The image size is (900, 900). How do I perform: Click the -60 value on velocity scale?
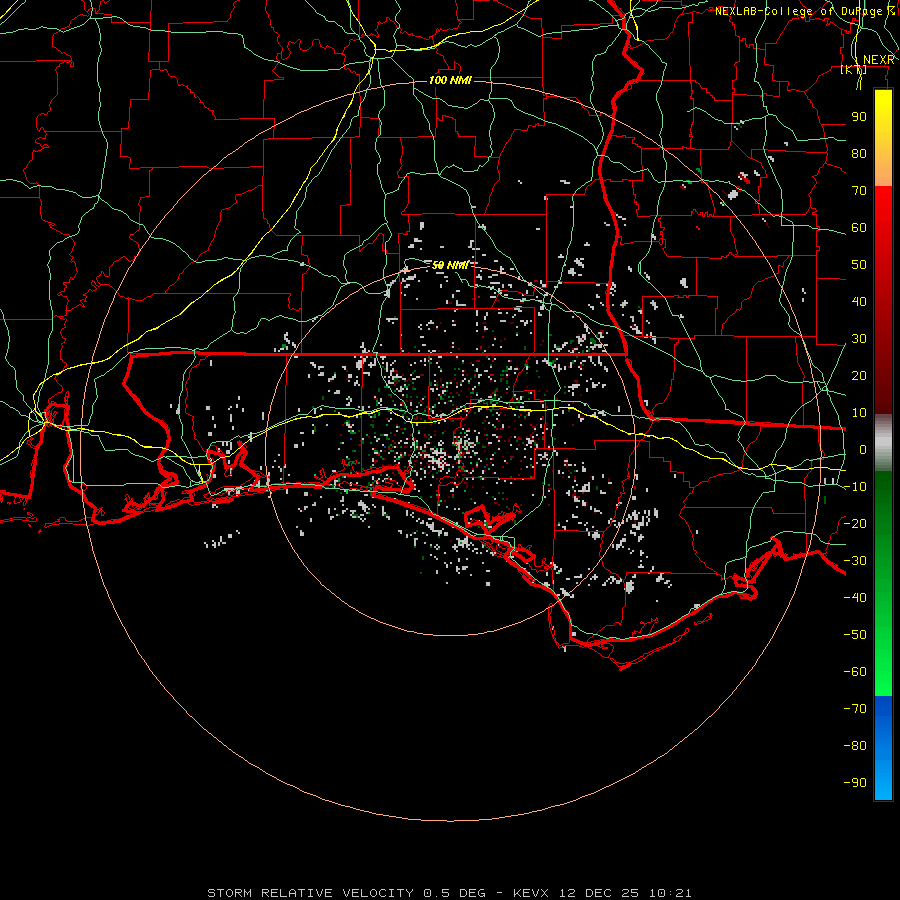tap(855, 672)
